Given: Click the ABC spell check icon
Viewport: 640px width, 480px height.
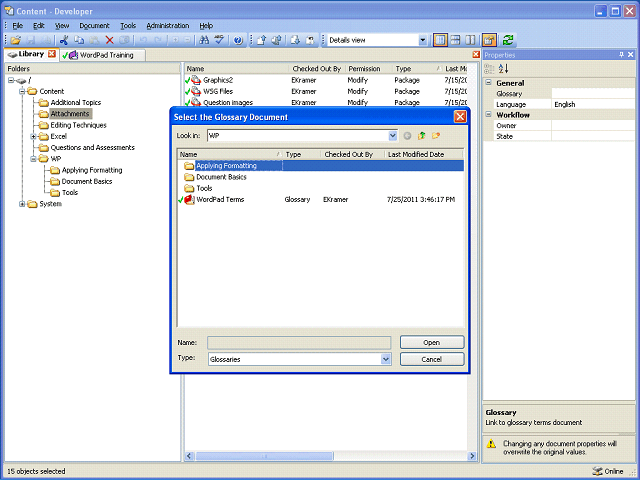Looking at the screenshot, I should click(219, 40).
